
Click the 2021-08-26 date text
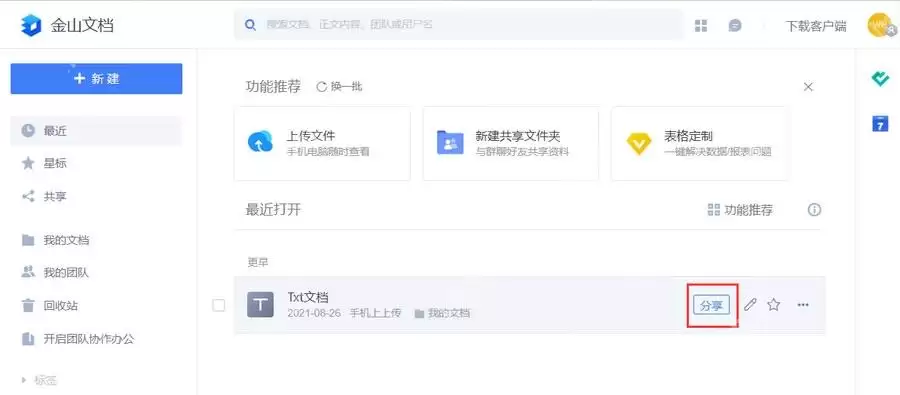(x=313, y=313)
